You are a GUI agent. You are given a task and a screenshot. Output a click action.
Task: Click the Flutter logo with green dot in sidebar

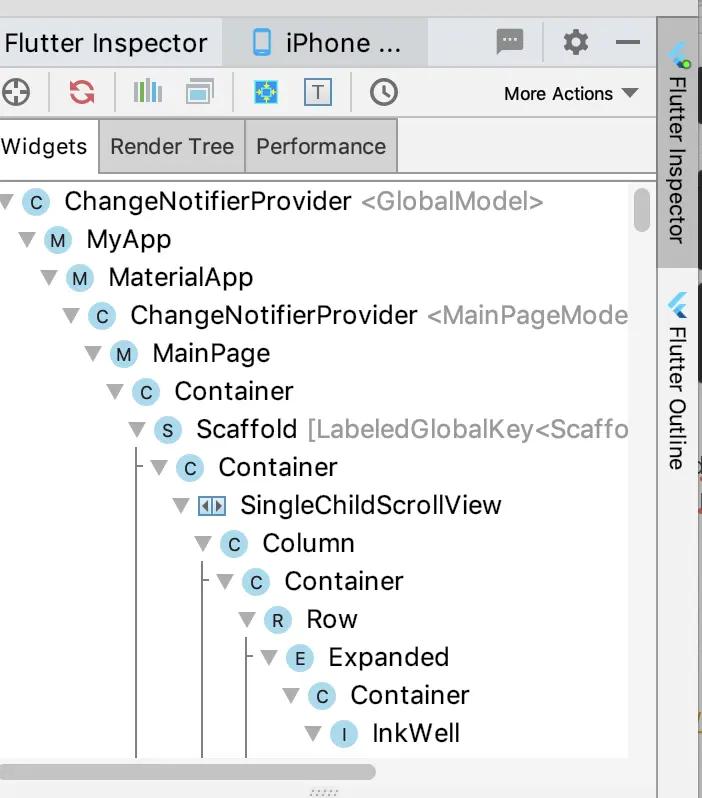(679, 55)
